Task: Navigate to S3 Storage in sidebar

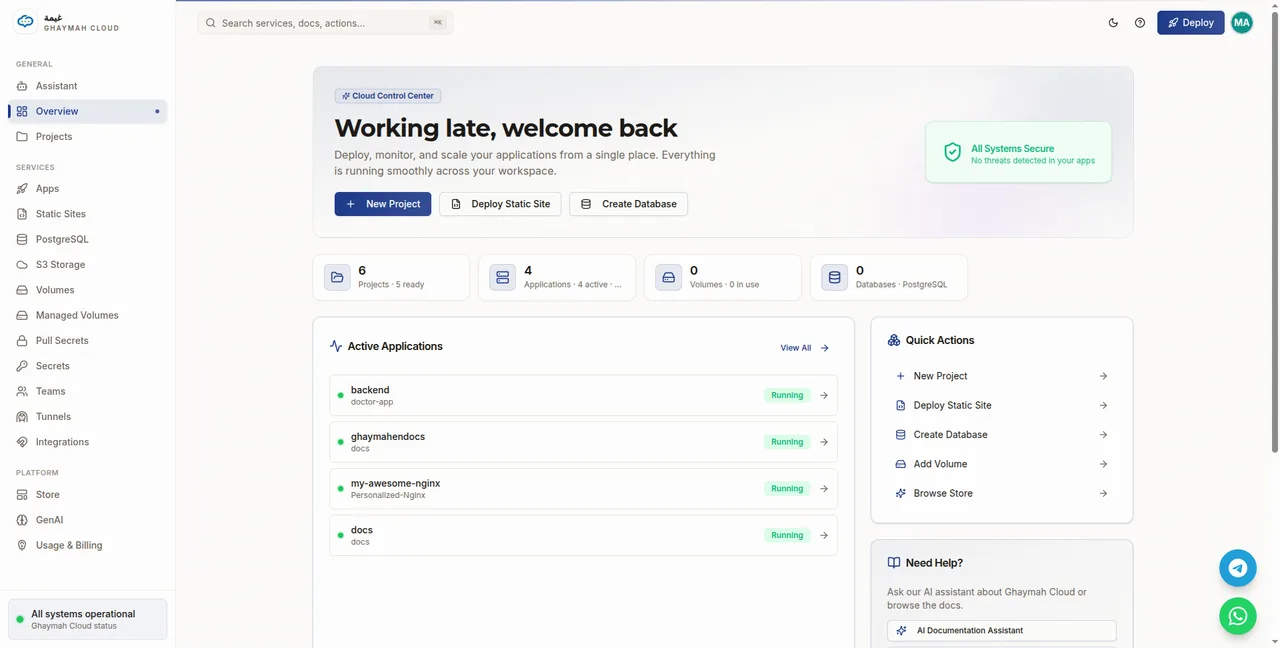Action: click(x=87, y=264)
